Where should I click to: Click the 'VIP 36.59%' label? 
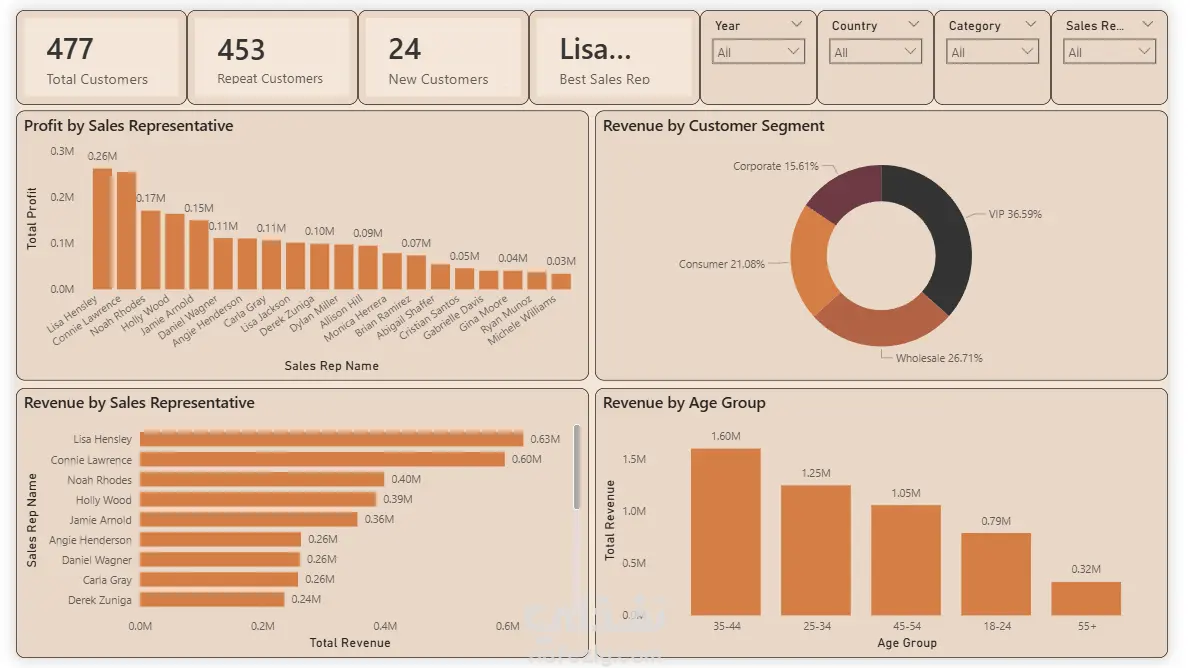[1015, 214]
